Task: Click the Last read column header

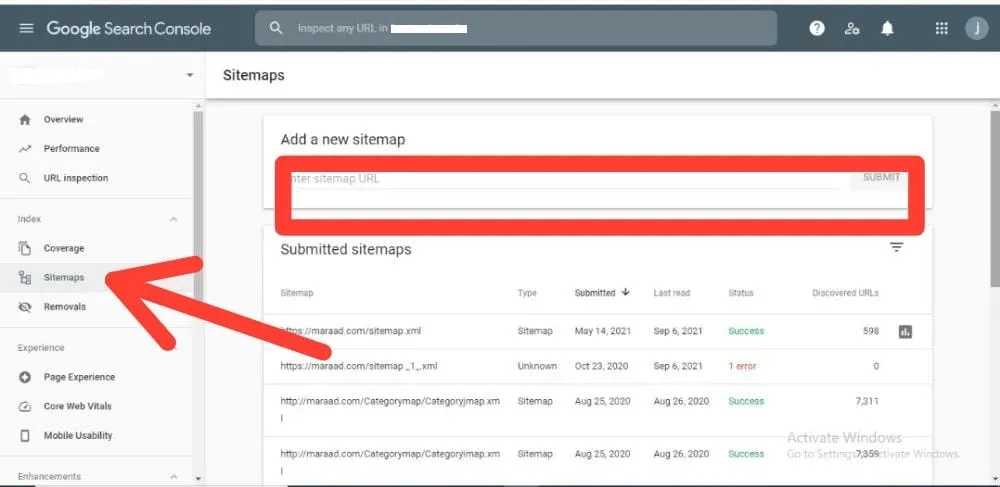Action: click(x=672, y=293)
